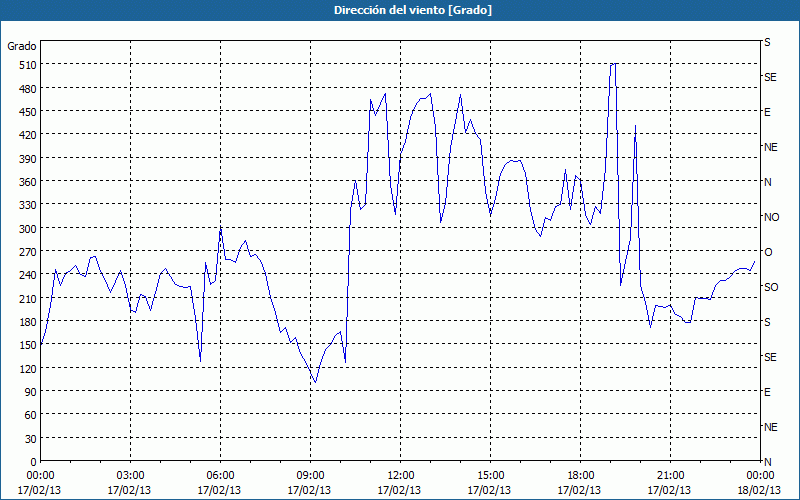Click the "S" compass label at the 180 gridline
800x500 pixels.
[767, 322]
